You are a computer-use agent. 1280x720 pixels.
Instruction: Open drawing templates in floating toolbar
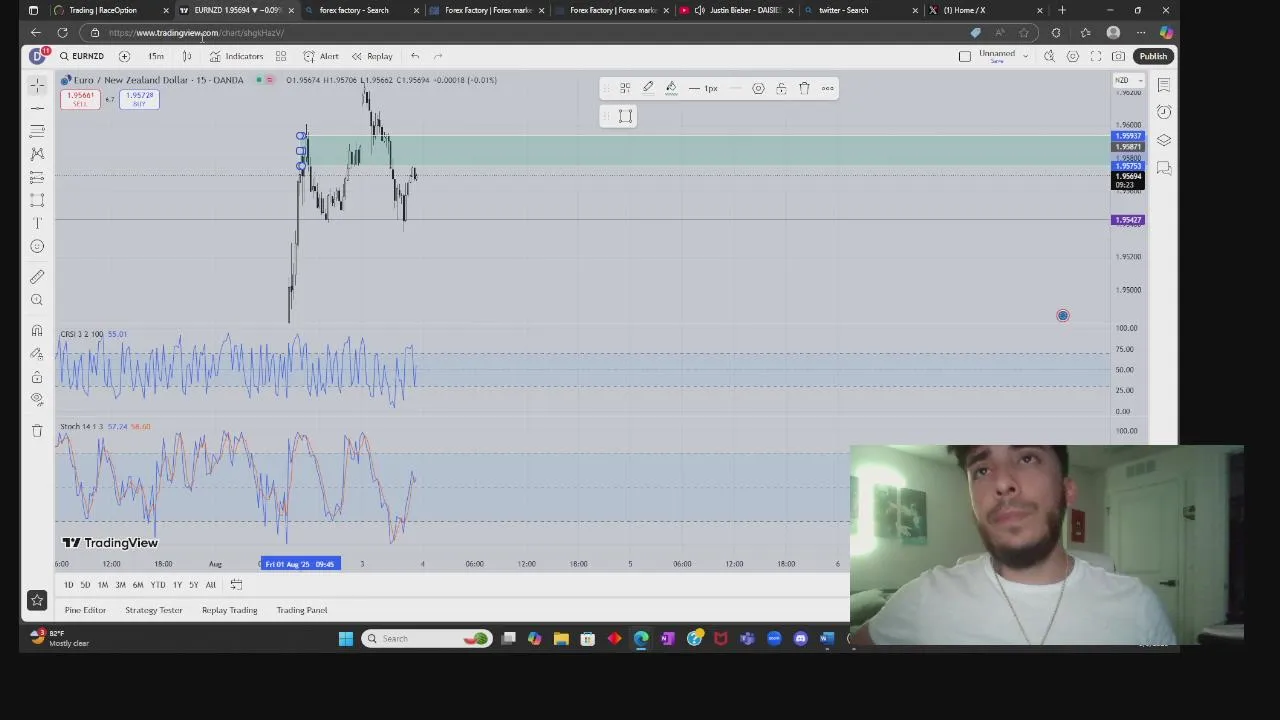click(x=625, y=88)
